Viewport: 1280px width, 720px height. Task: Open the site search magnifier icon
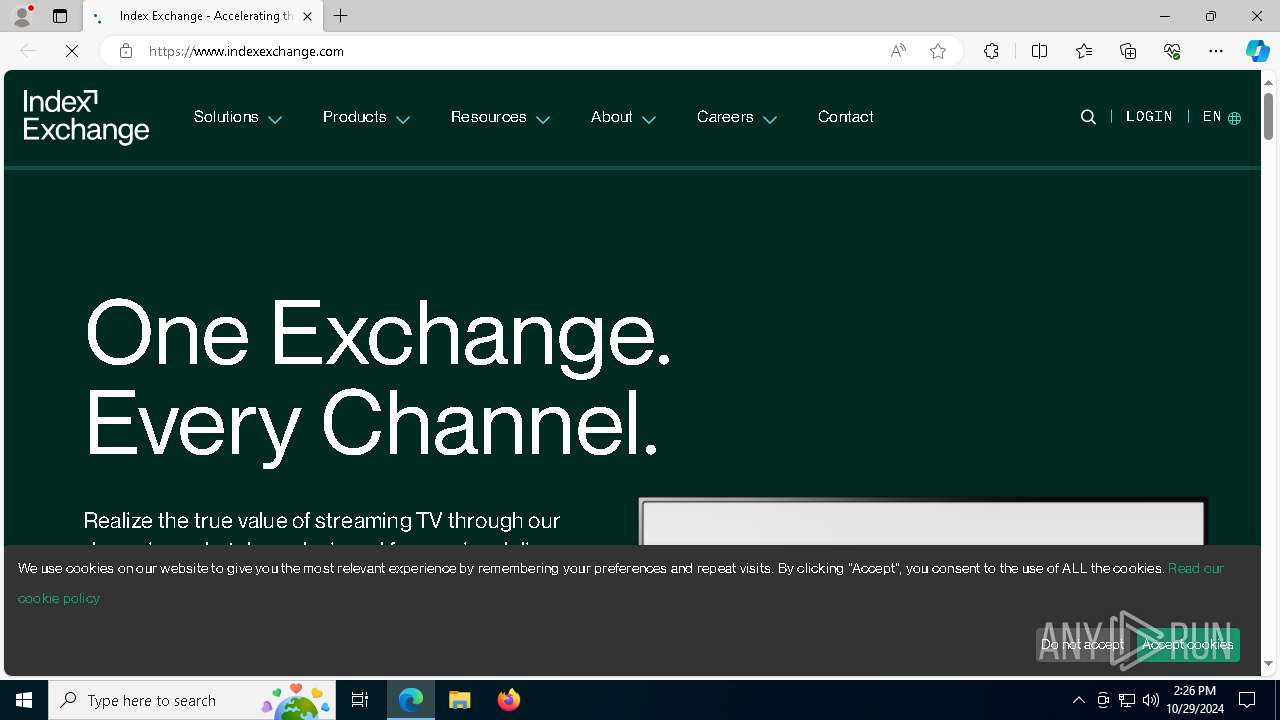tap(1088, 117)
